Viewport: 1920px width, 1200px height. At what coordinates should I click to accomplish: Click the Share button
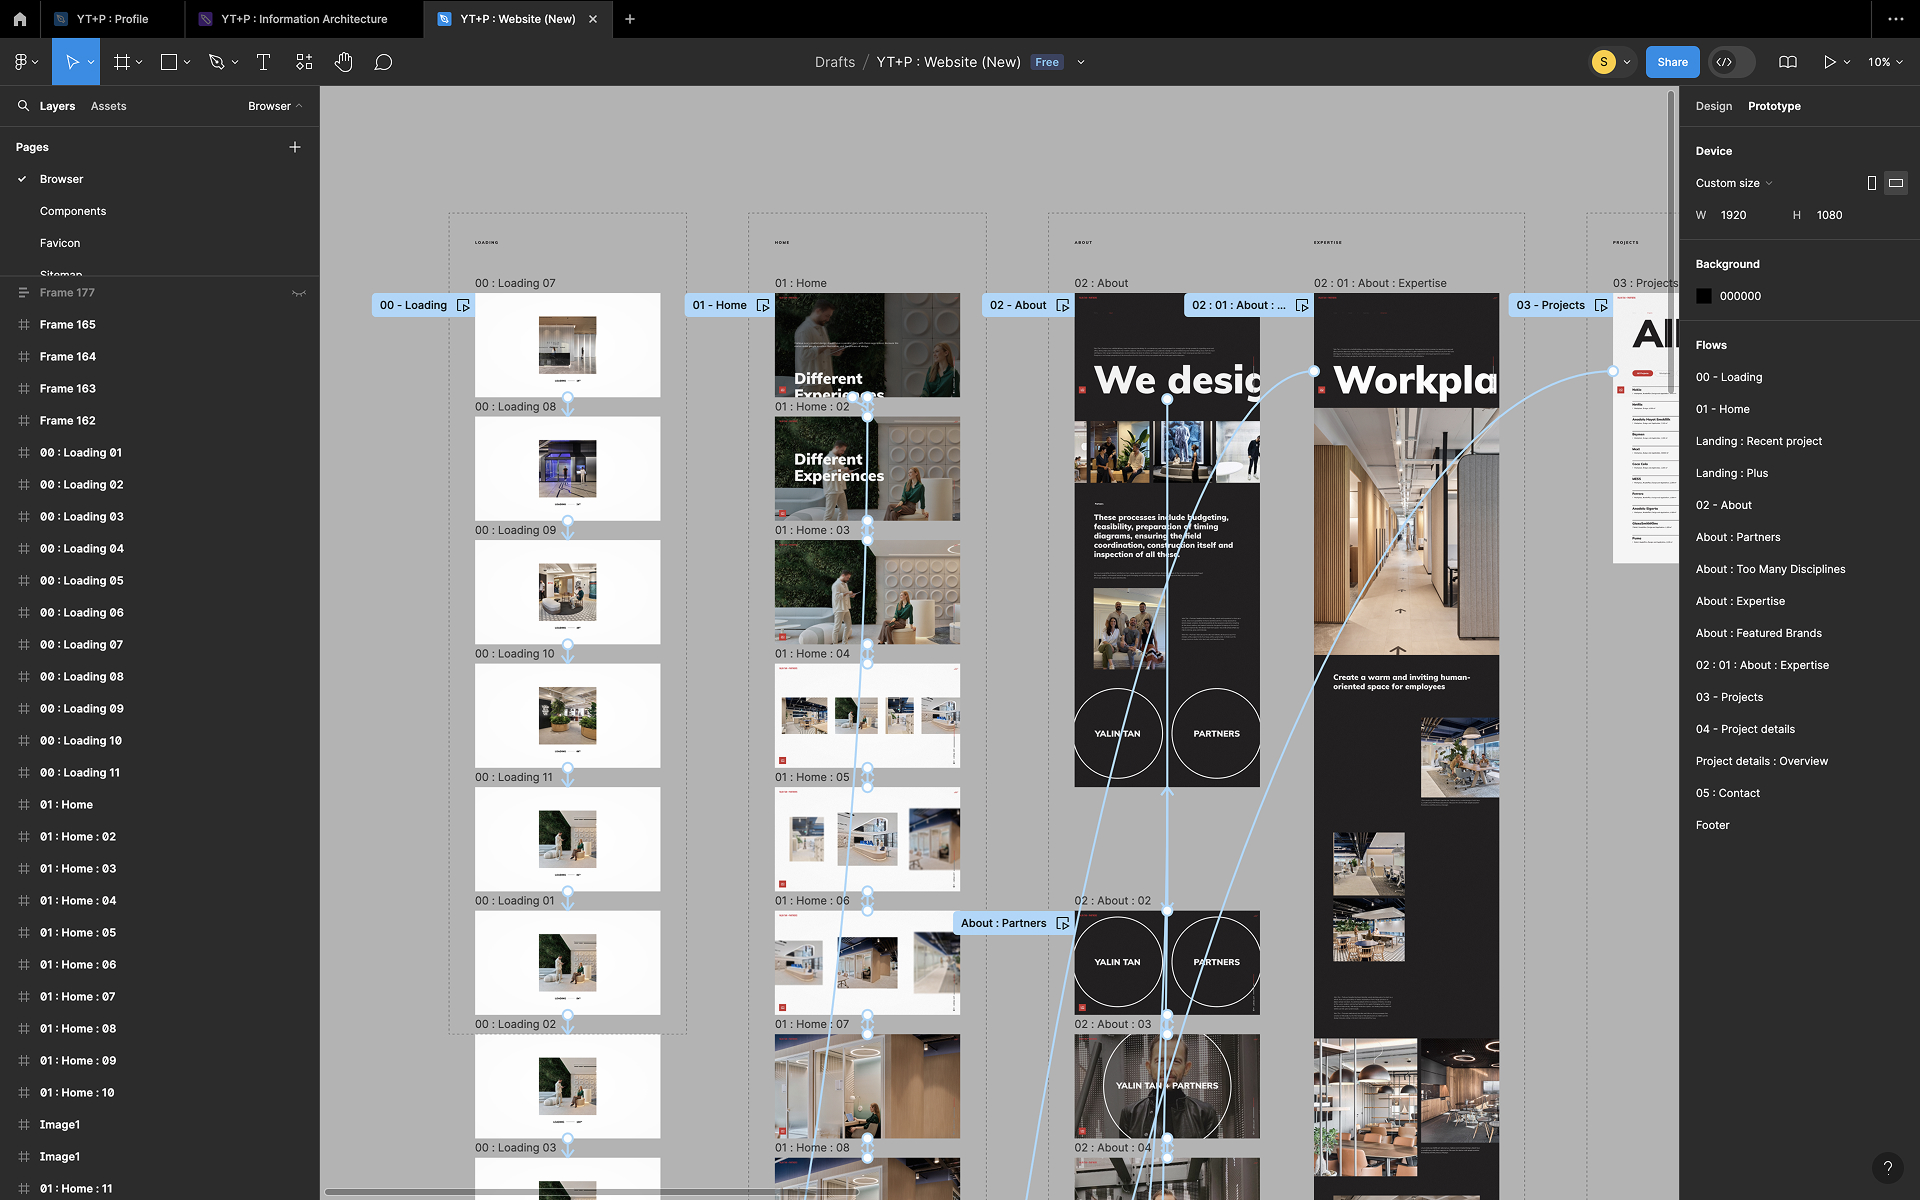1672,62
